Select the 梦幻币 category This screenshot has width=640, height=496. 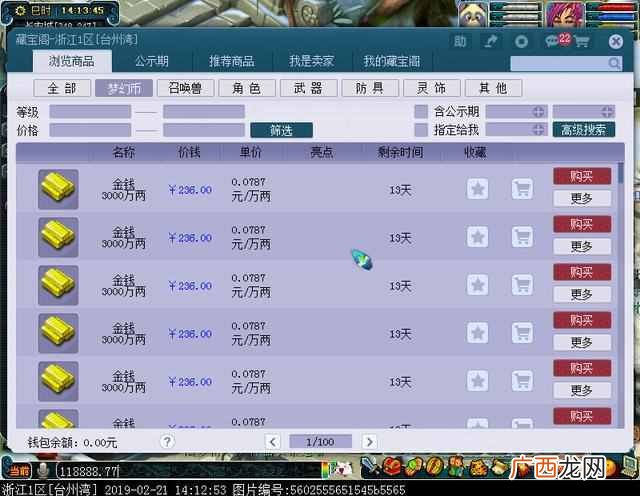124,88
